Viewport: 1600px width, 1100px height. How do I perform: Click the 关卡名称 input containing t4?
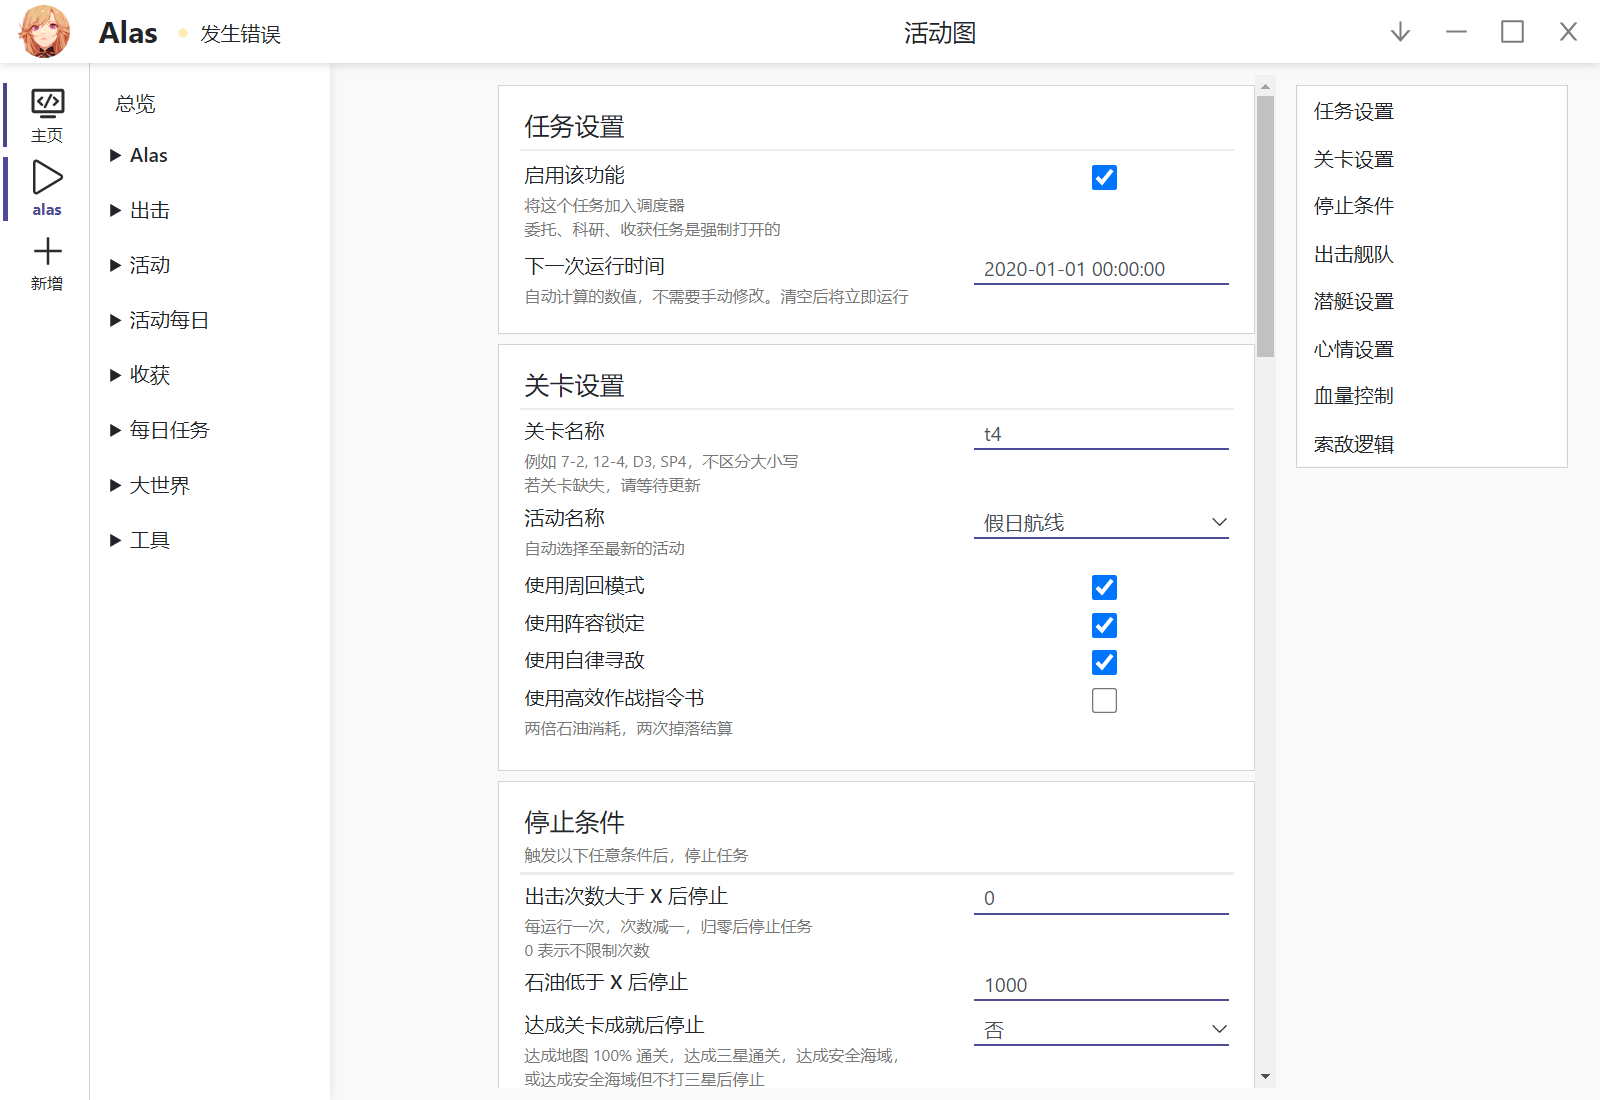(x=1100, y=433)
